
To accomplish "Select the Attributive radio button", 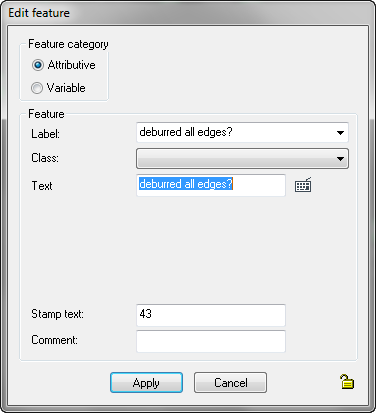I will 38,65.
